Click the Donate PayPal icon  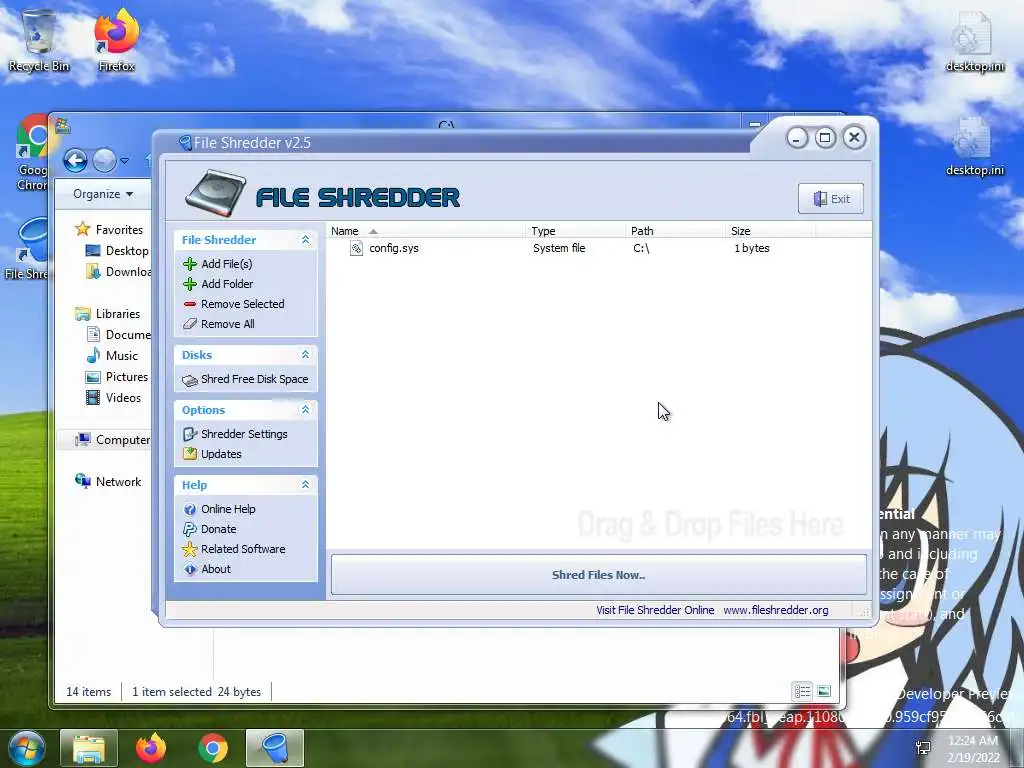(x=190, y=530)
